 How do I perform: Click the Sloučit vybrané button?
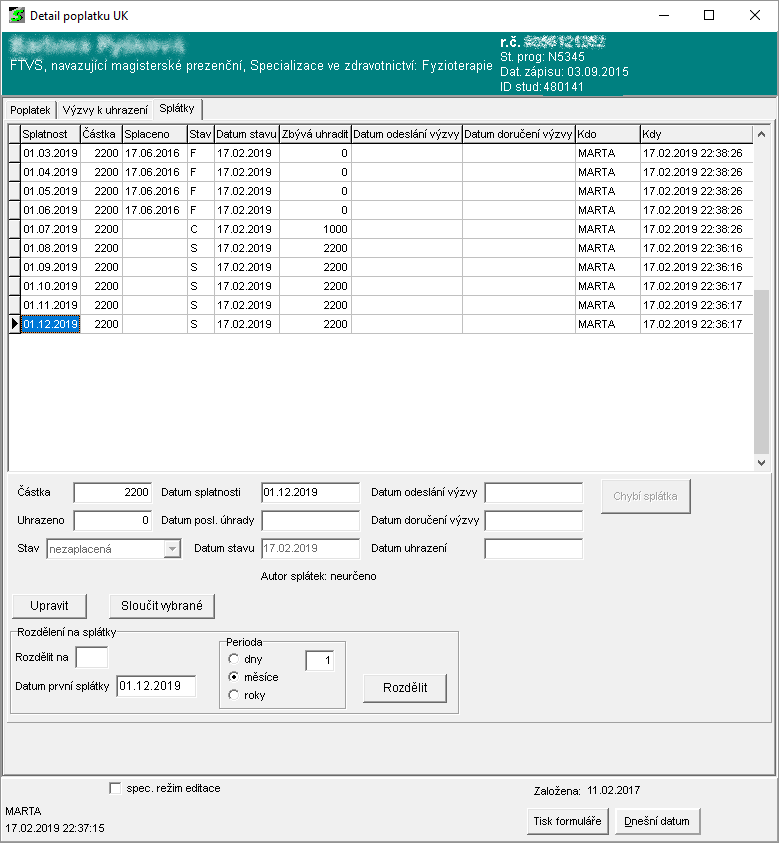tap(161, 606)
